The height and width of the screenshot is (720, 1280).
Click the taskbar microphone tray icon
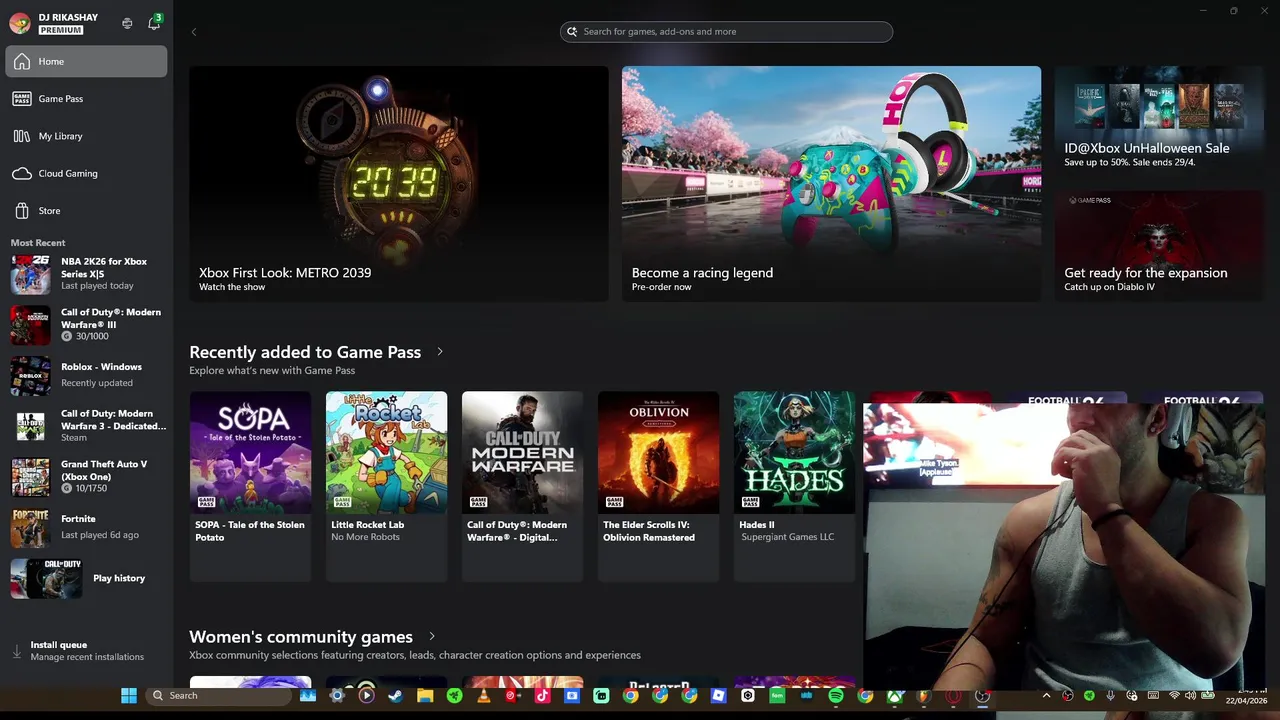click(1110, 695)
